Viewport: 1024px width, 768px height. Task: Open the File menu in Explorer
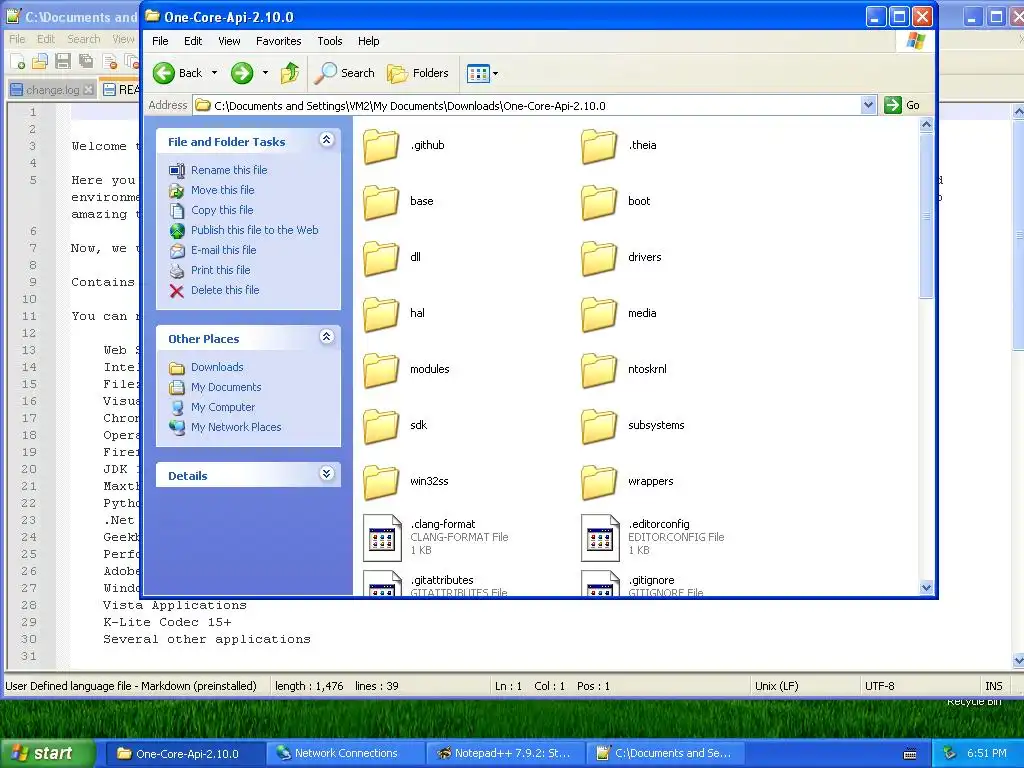161,41
